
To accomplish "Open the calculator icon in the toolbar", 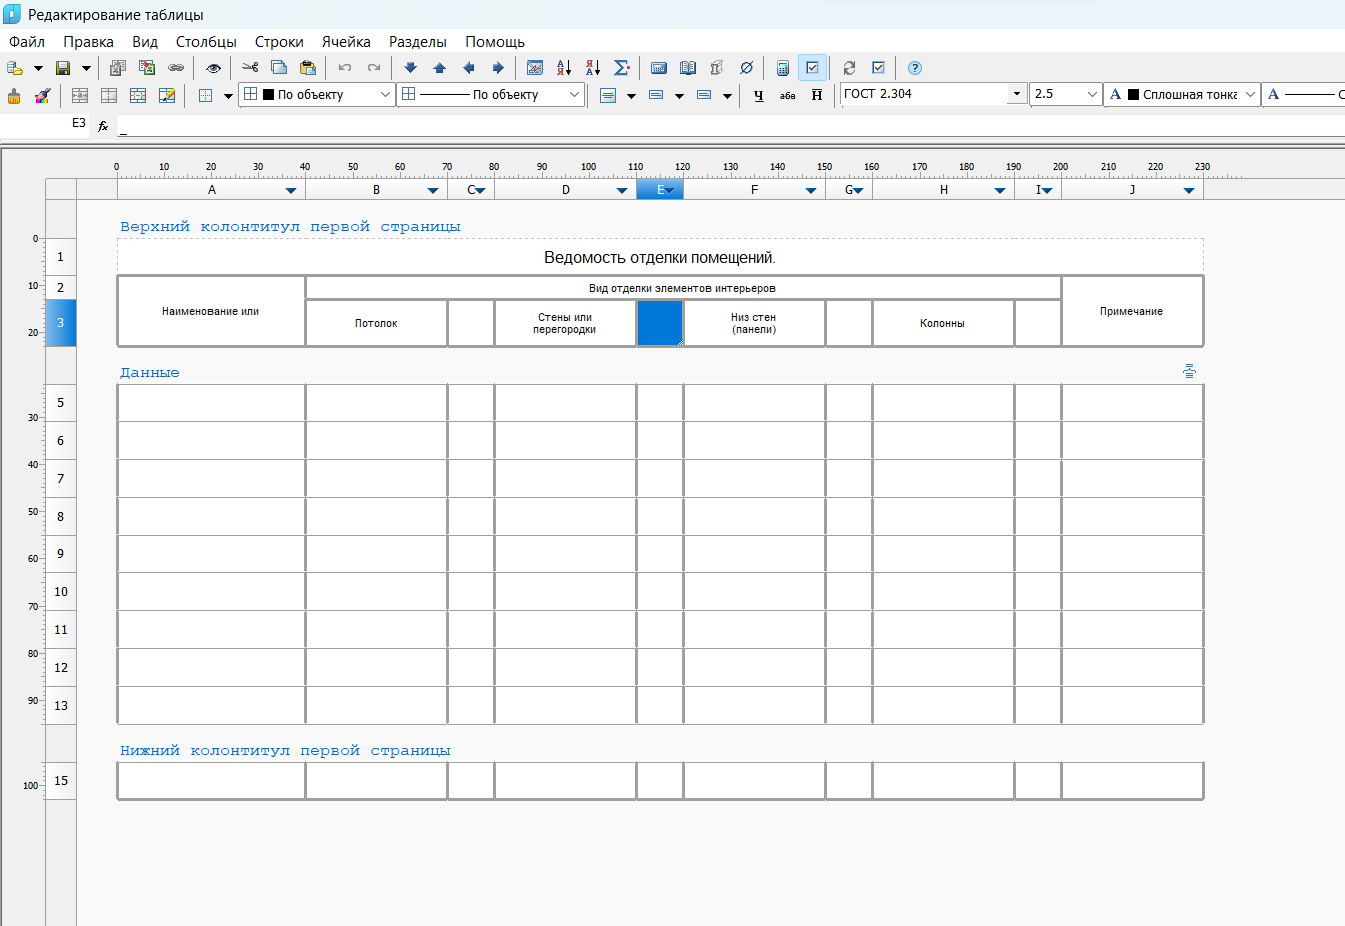I will tap(783, 68).
